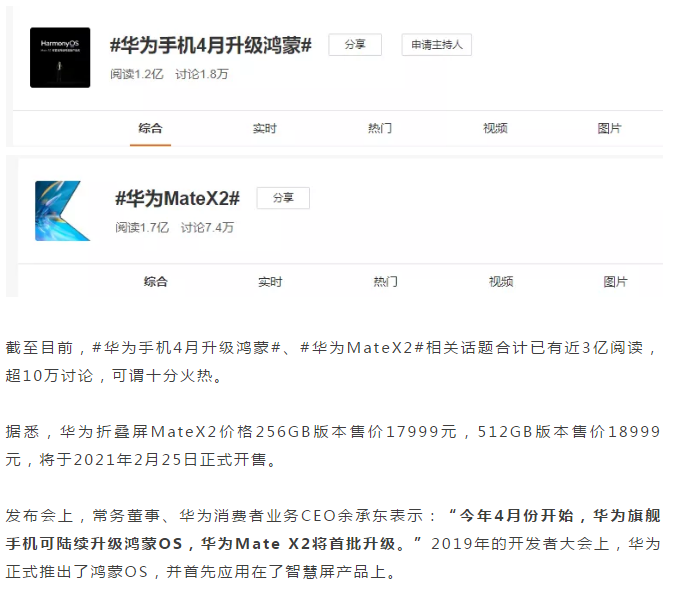Click the paragraph starting 截至目前
The height and width of the screenshot is (602, 673).
(x=331, y=362)
